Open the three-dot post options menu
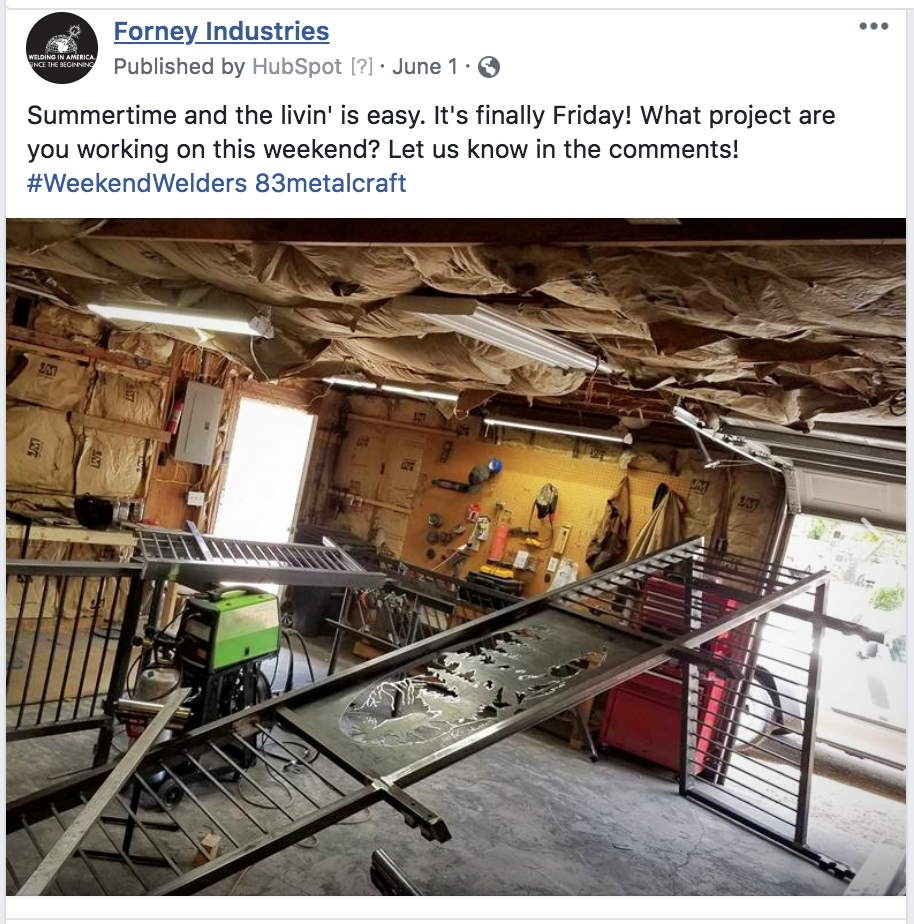This screenshot has width=914, height=924. coord(873,26)
